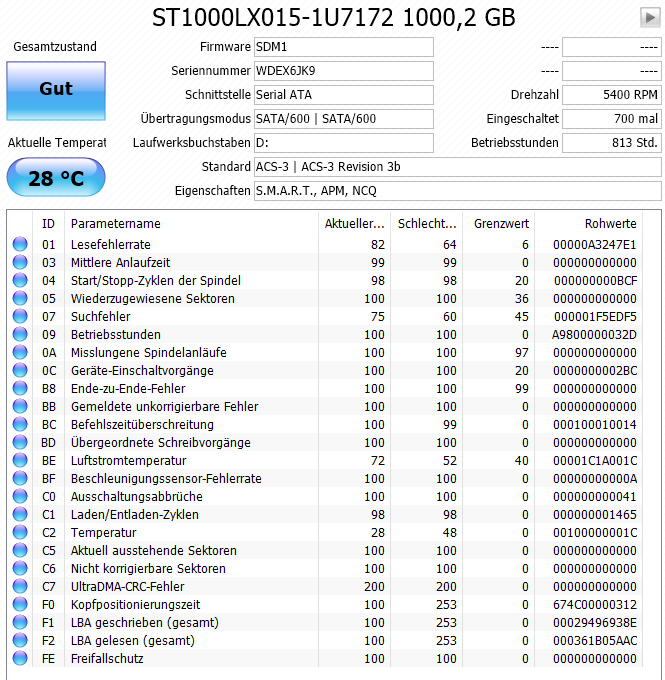Select the Luftstromtemperatur parameter name
Screen dimensions: 665x680
point(128,461)
